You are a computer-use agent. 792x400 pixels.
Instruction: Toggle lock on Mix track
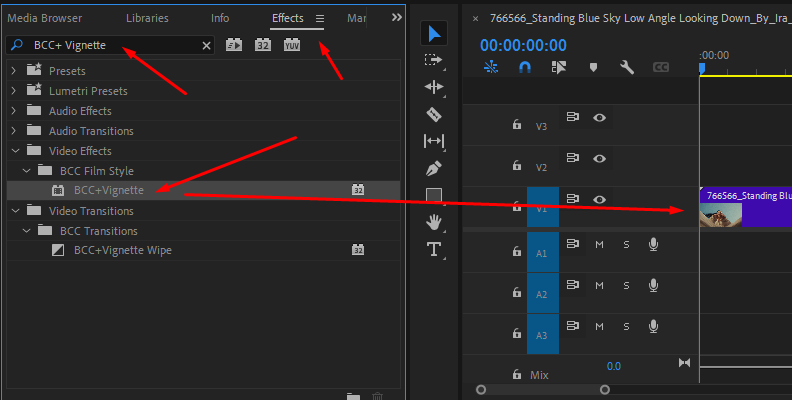(516, 374)
